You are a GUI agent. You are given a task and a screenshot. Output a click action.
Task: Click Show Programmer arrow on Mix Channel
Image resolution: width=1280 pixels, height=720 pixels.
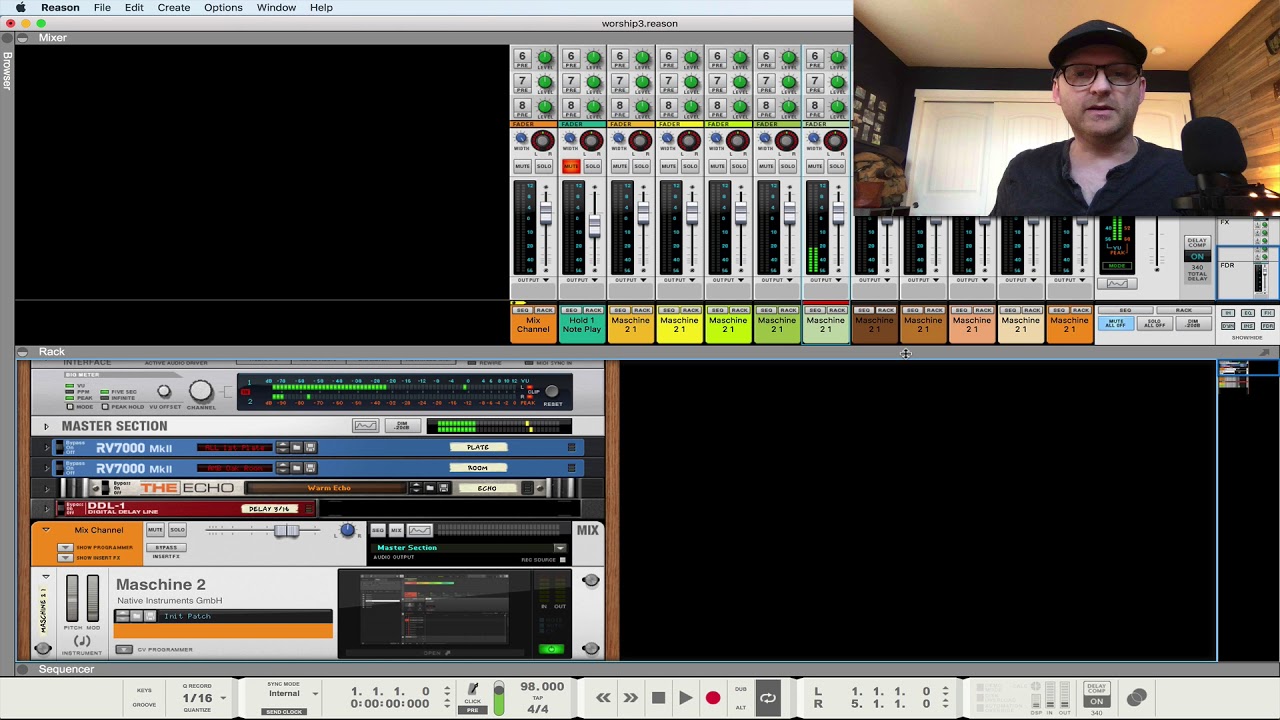coord(65,548)
